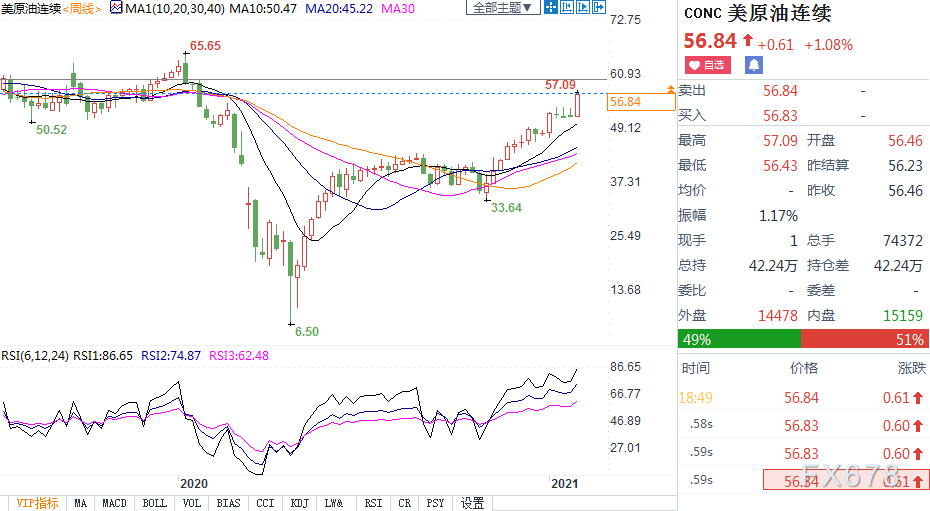
Task: Click the blue bell alert icon
Action: point(753,65)
